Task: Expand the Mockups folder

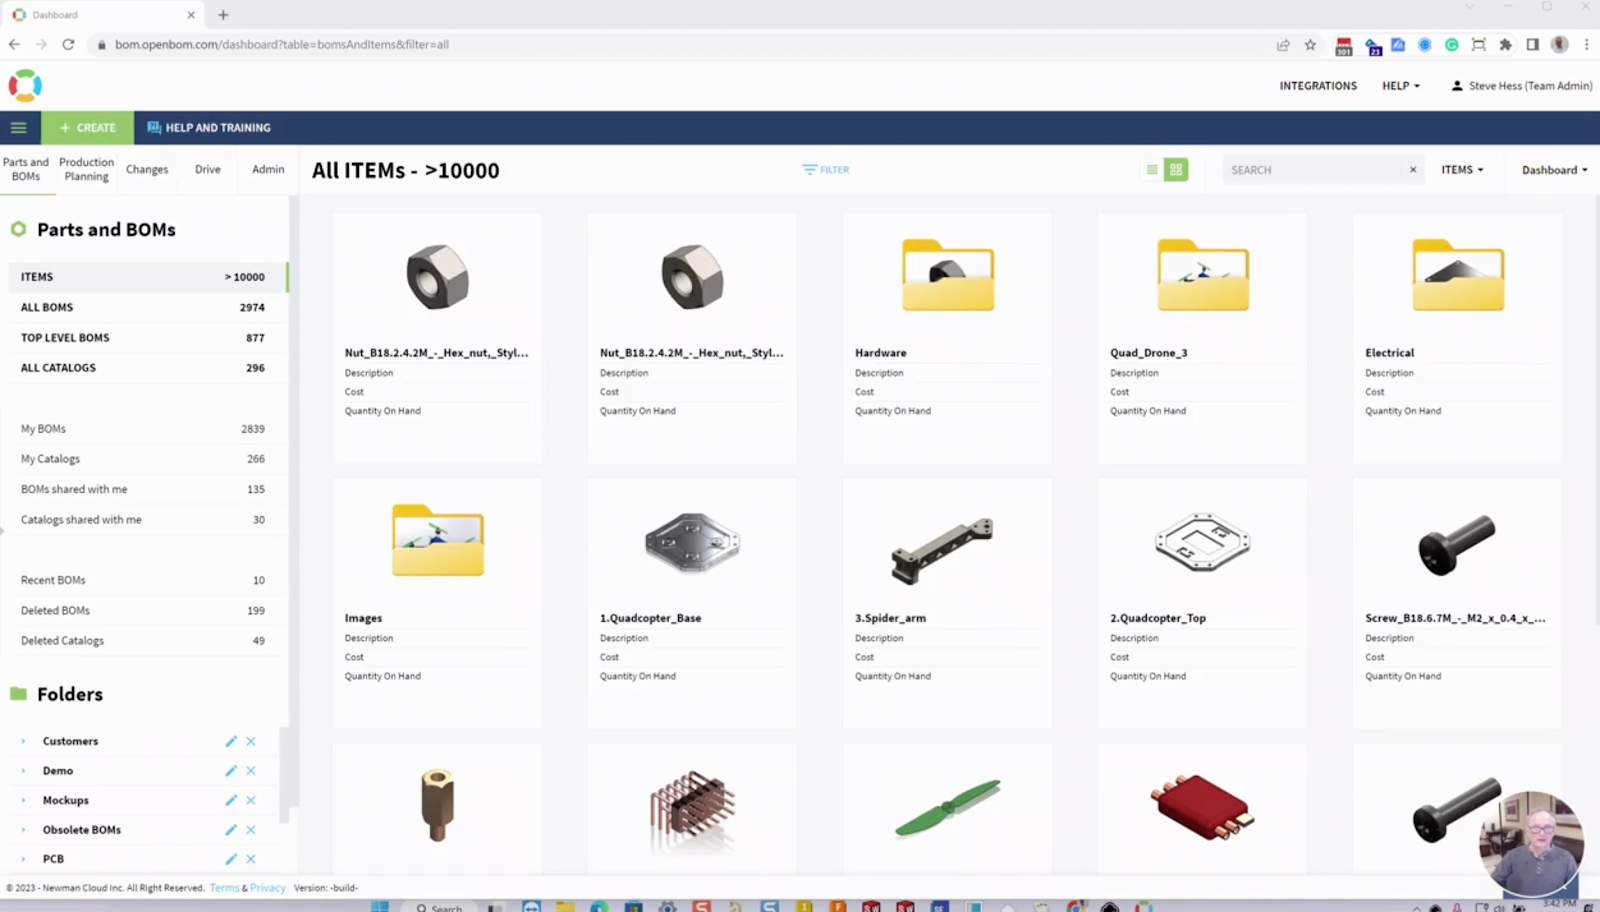Action: tap(23, 801)
